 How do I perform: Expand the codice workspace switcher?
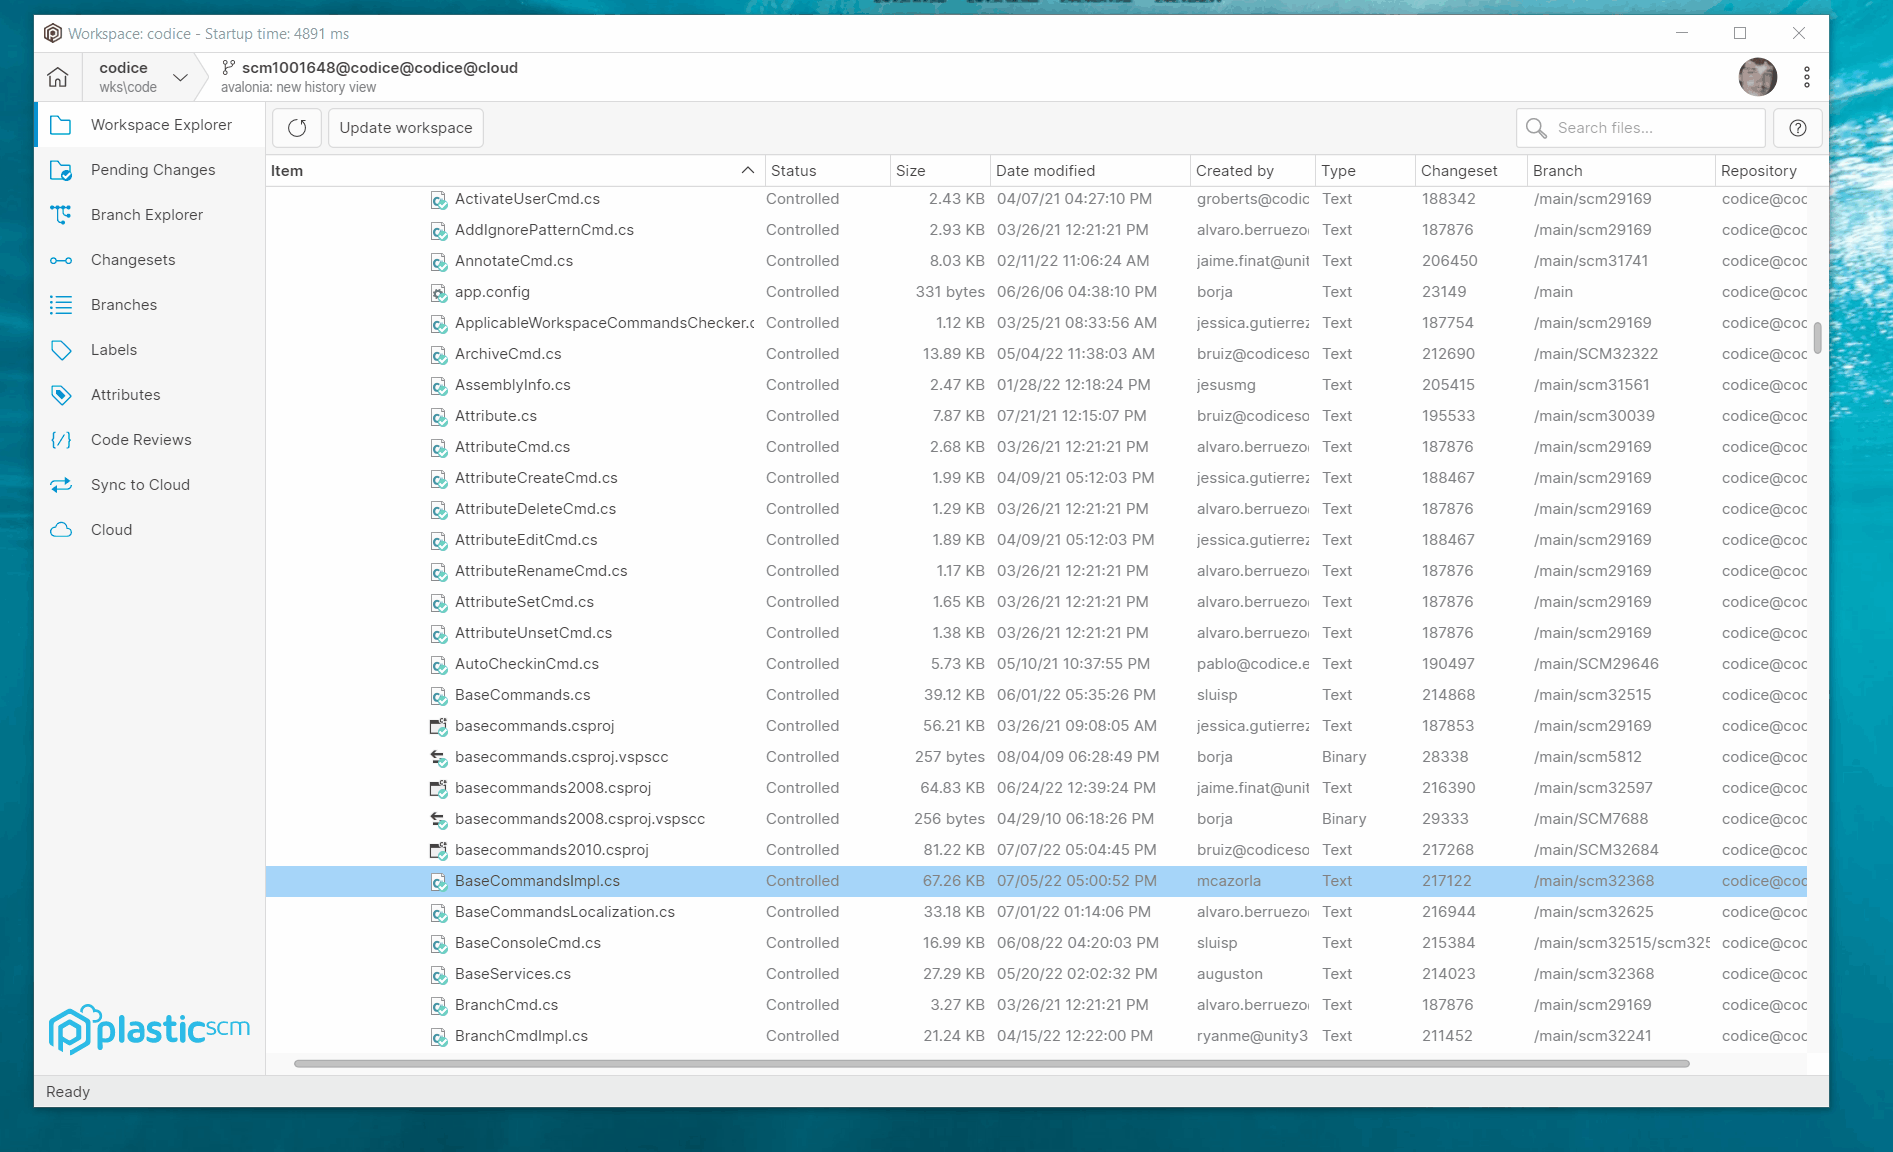click(x=180, y=77)
